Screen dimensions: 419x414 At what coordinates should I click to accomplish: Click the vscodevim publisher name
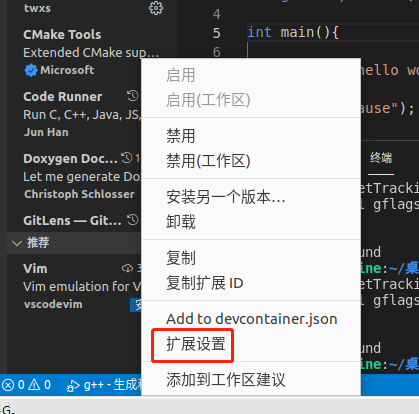(53, 304)
